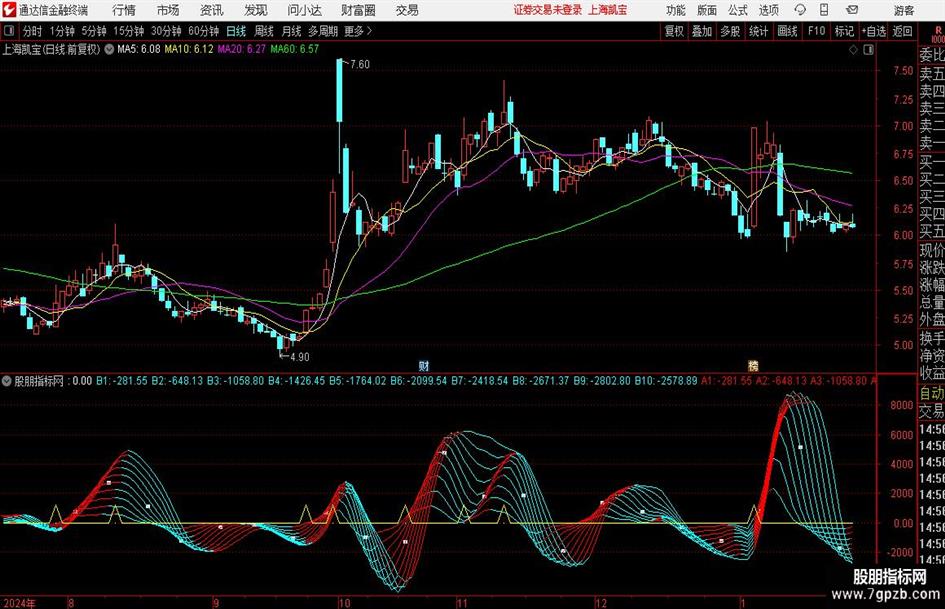This screenshot has width=945, height=609.
Task: Open the 选项 menu
Action: 768,10
